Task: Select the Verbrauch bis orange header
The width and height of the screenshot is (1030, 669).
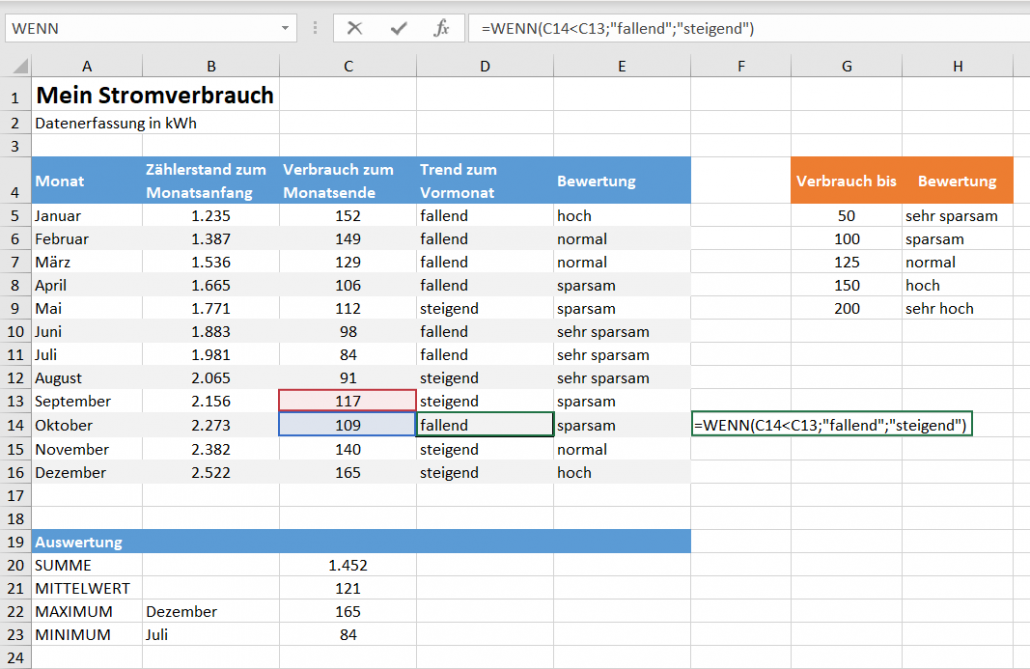Action: pos(846,180)
